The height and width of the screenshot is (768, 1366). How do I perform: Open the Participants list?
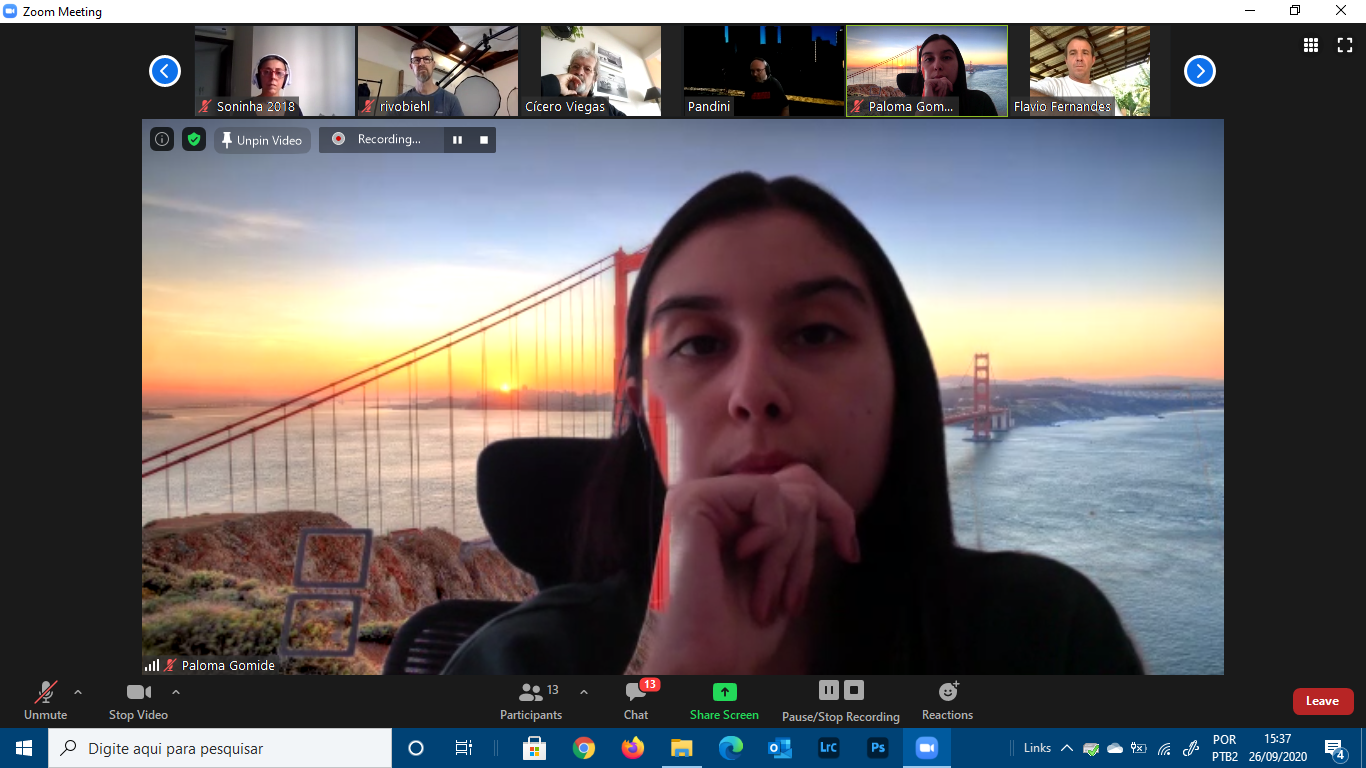pyautogui.click(x=532, y=700)
